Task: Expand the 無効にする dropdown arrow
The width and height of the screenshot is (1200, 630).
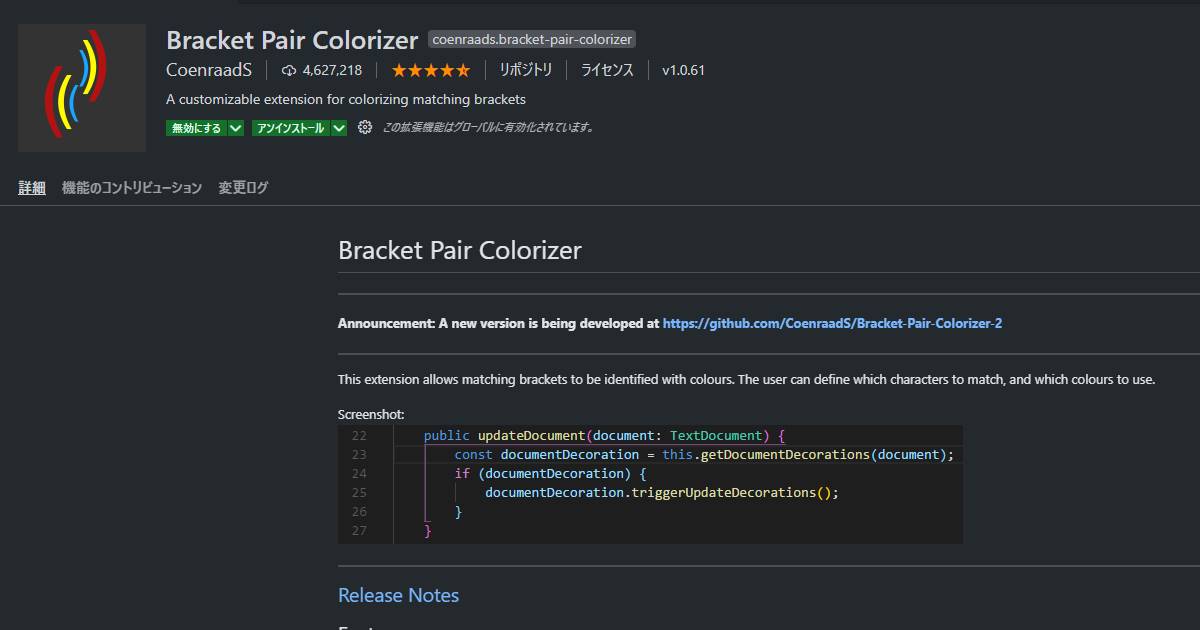Action: point(236,128)
